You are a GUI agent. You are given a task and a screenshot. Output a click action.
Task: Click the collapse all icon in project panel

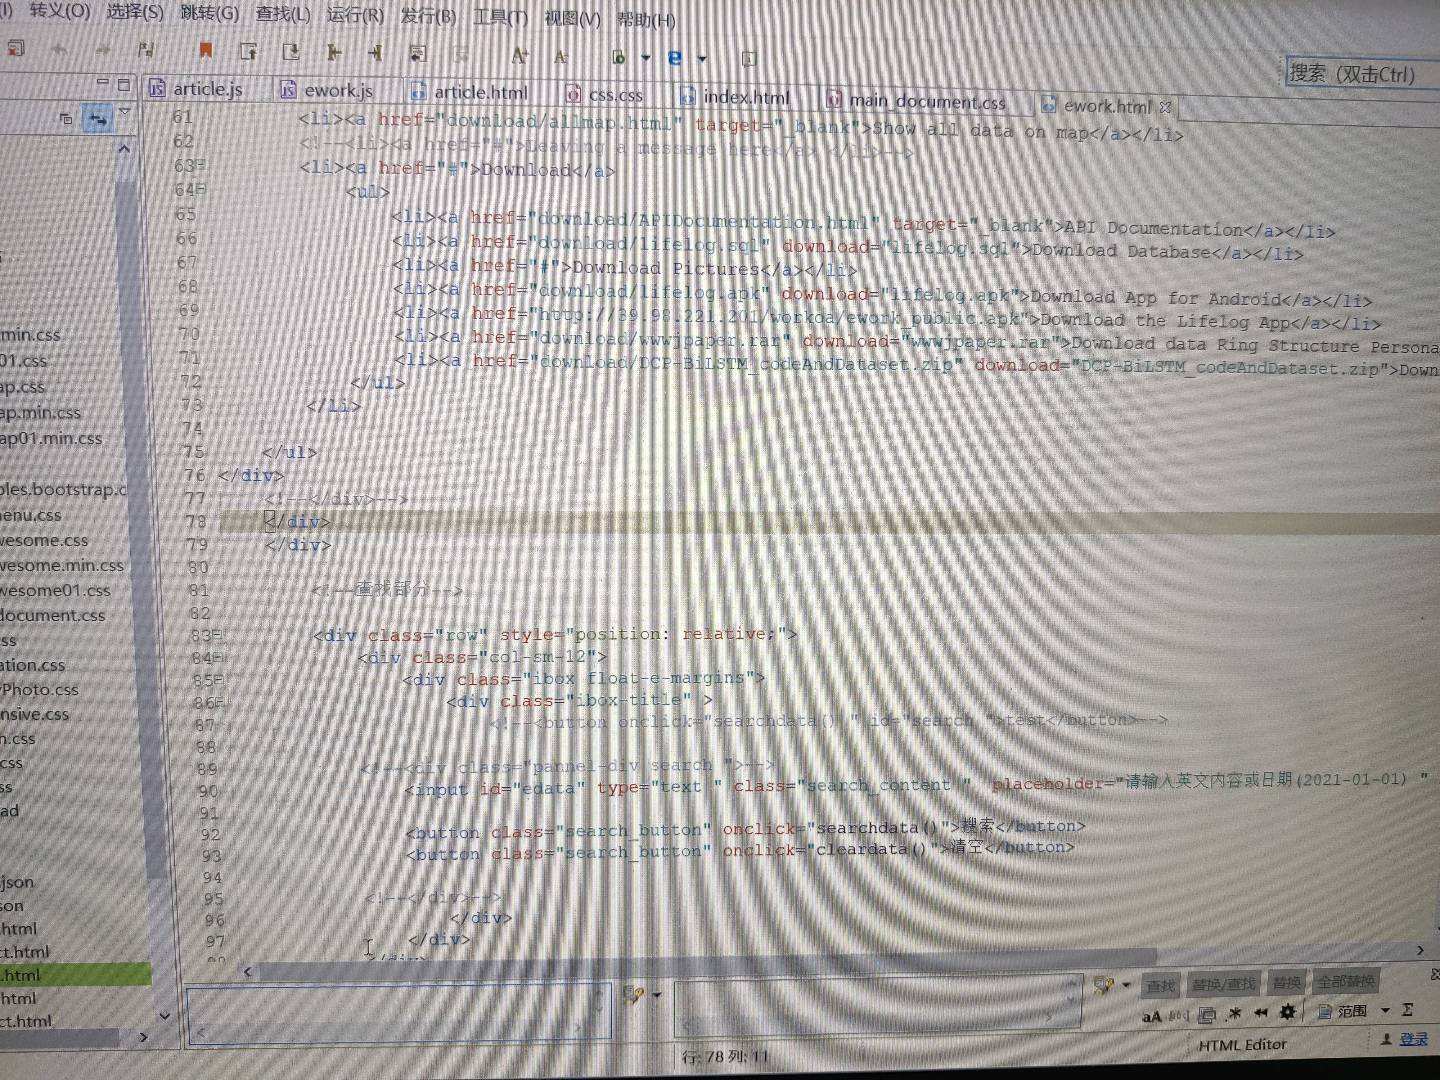[66, 119]
